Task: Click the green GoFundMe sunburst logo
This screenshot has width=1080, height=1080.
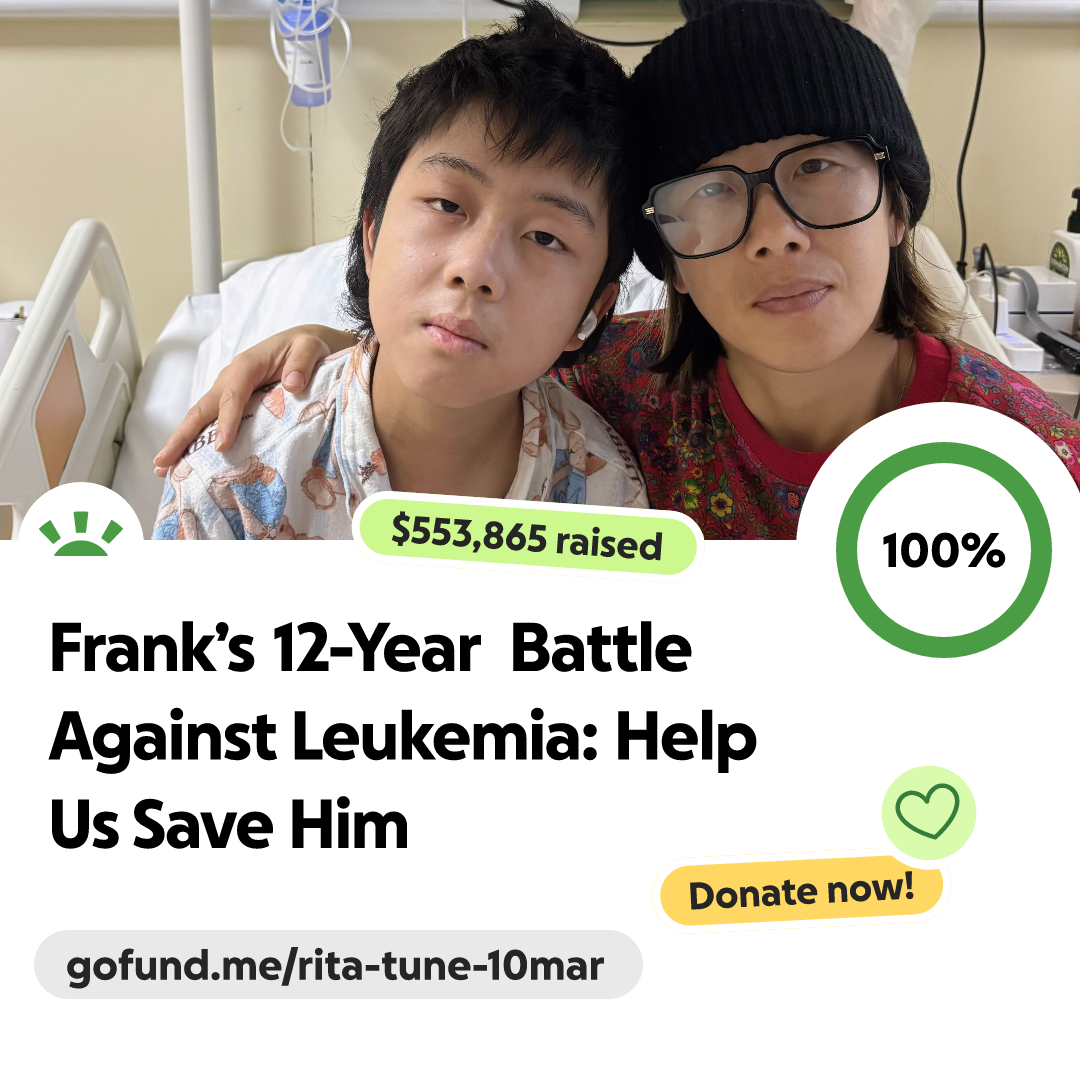Action: (81, 533)
